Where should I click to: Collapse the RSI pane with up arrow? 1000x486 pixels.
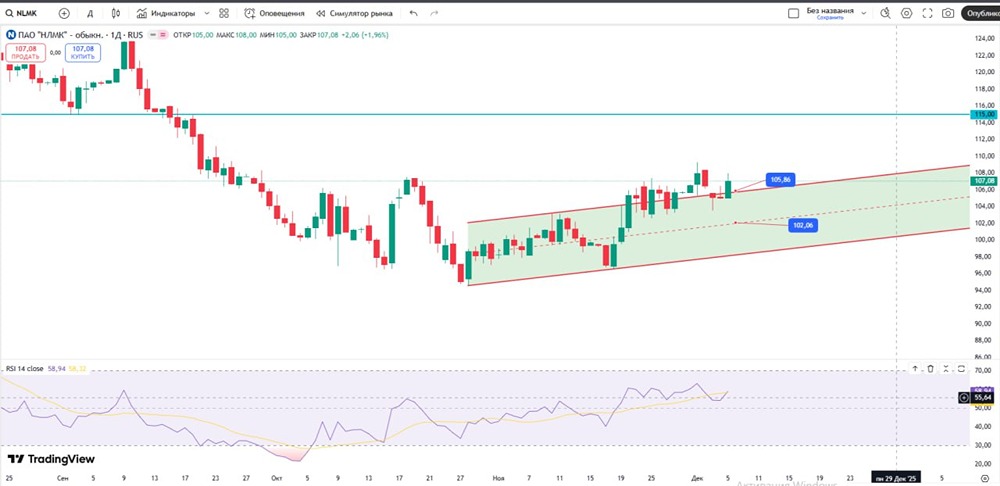(x=914, y=369)
